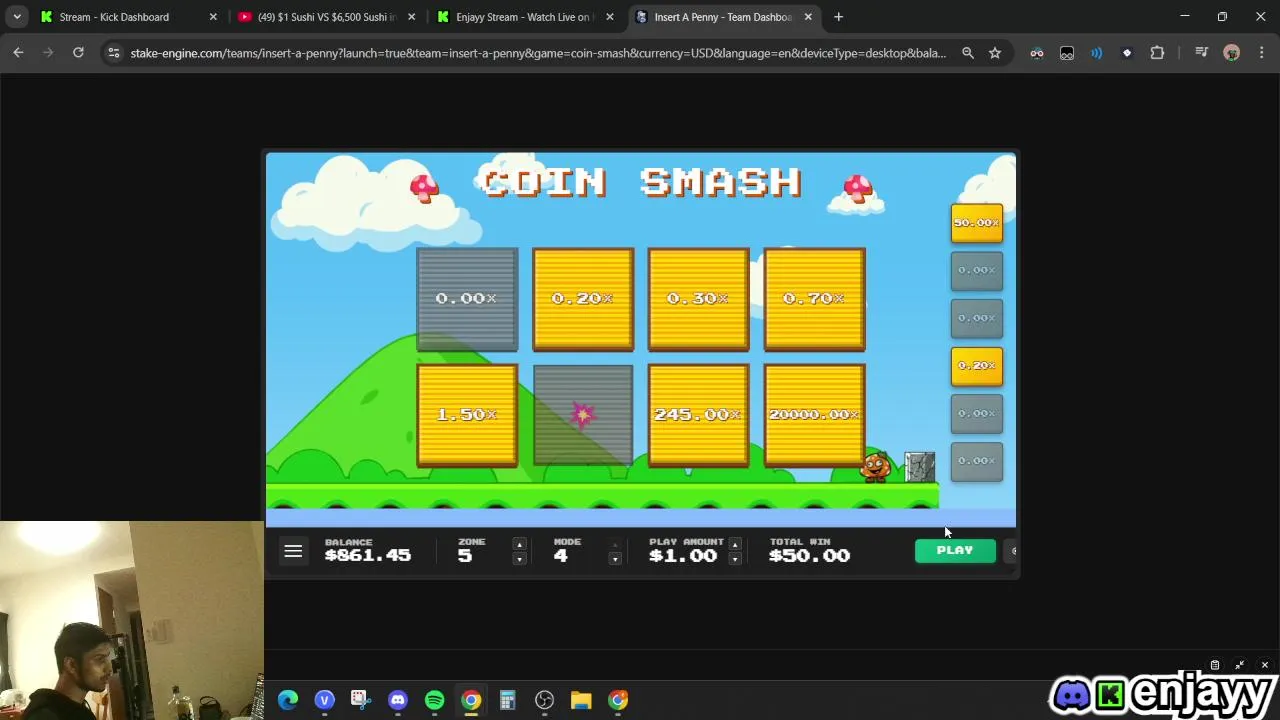Bookmark this page with star icon

point(995,53)
